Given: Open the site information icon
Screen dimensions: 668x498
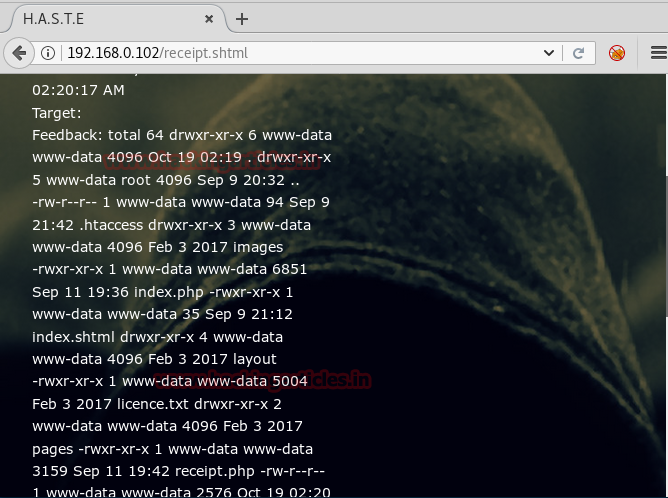Looking at the screenshot, I should [x=48, y=53].
